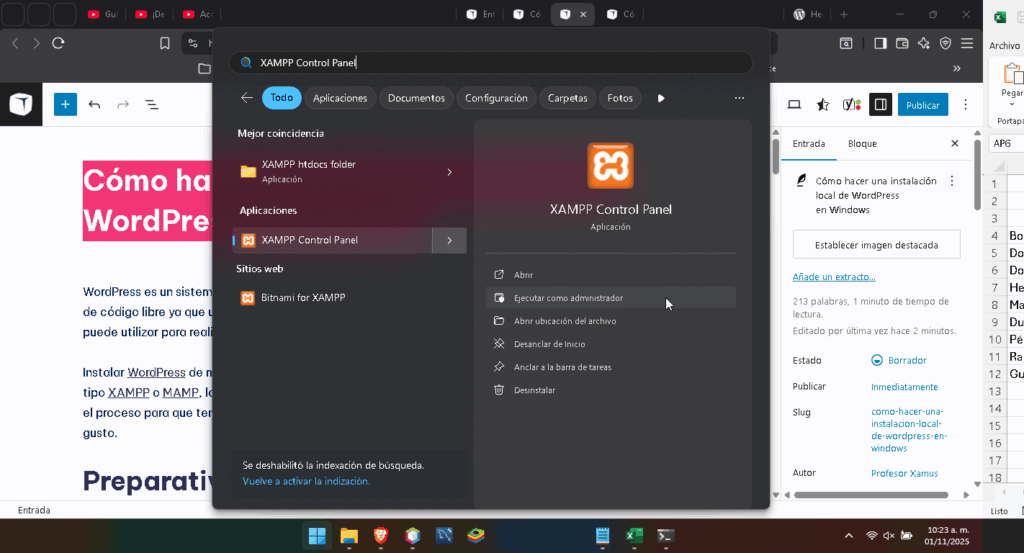Switch to the Configuración search filter
This screenshot has width=1024, height=553.
coord(496,98)
